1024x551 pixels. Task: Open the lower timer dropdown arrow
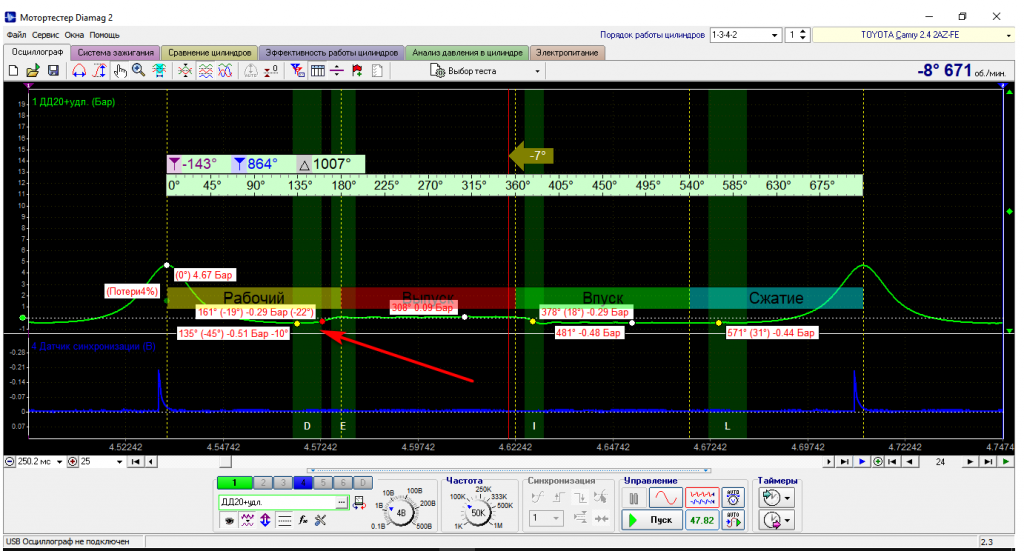787,520
